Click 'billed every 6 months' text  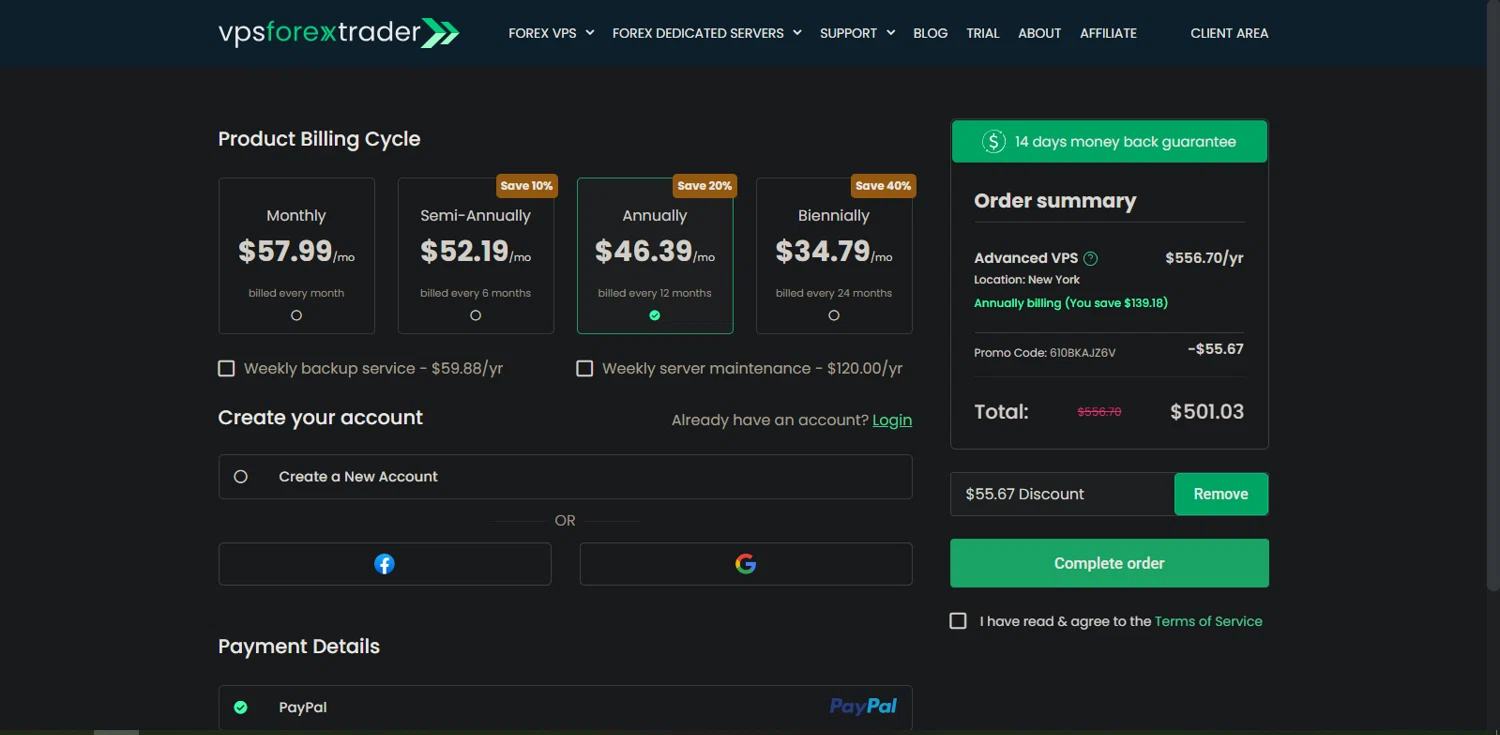click(x=475, y=293)
